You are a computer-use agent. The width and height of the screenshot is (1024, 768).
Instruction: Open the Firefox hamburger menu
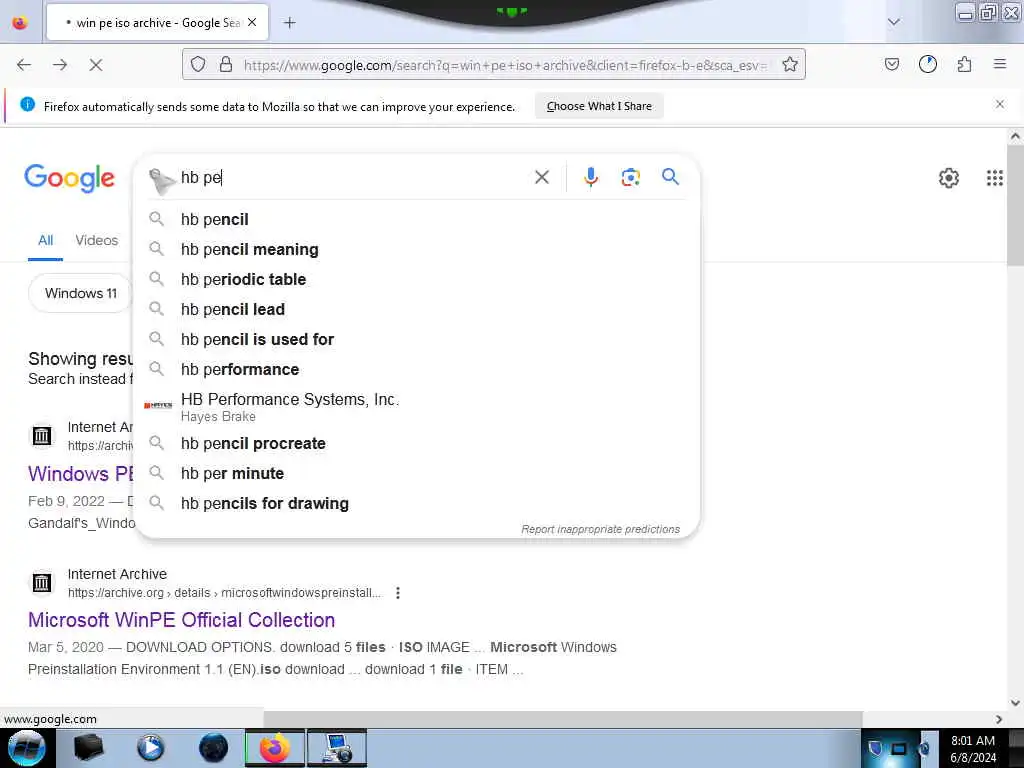[x=999, y=64]
